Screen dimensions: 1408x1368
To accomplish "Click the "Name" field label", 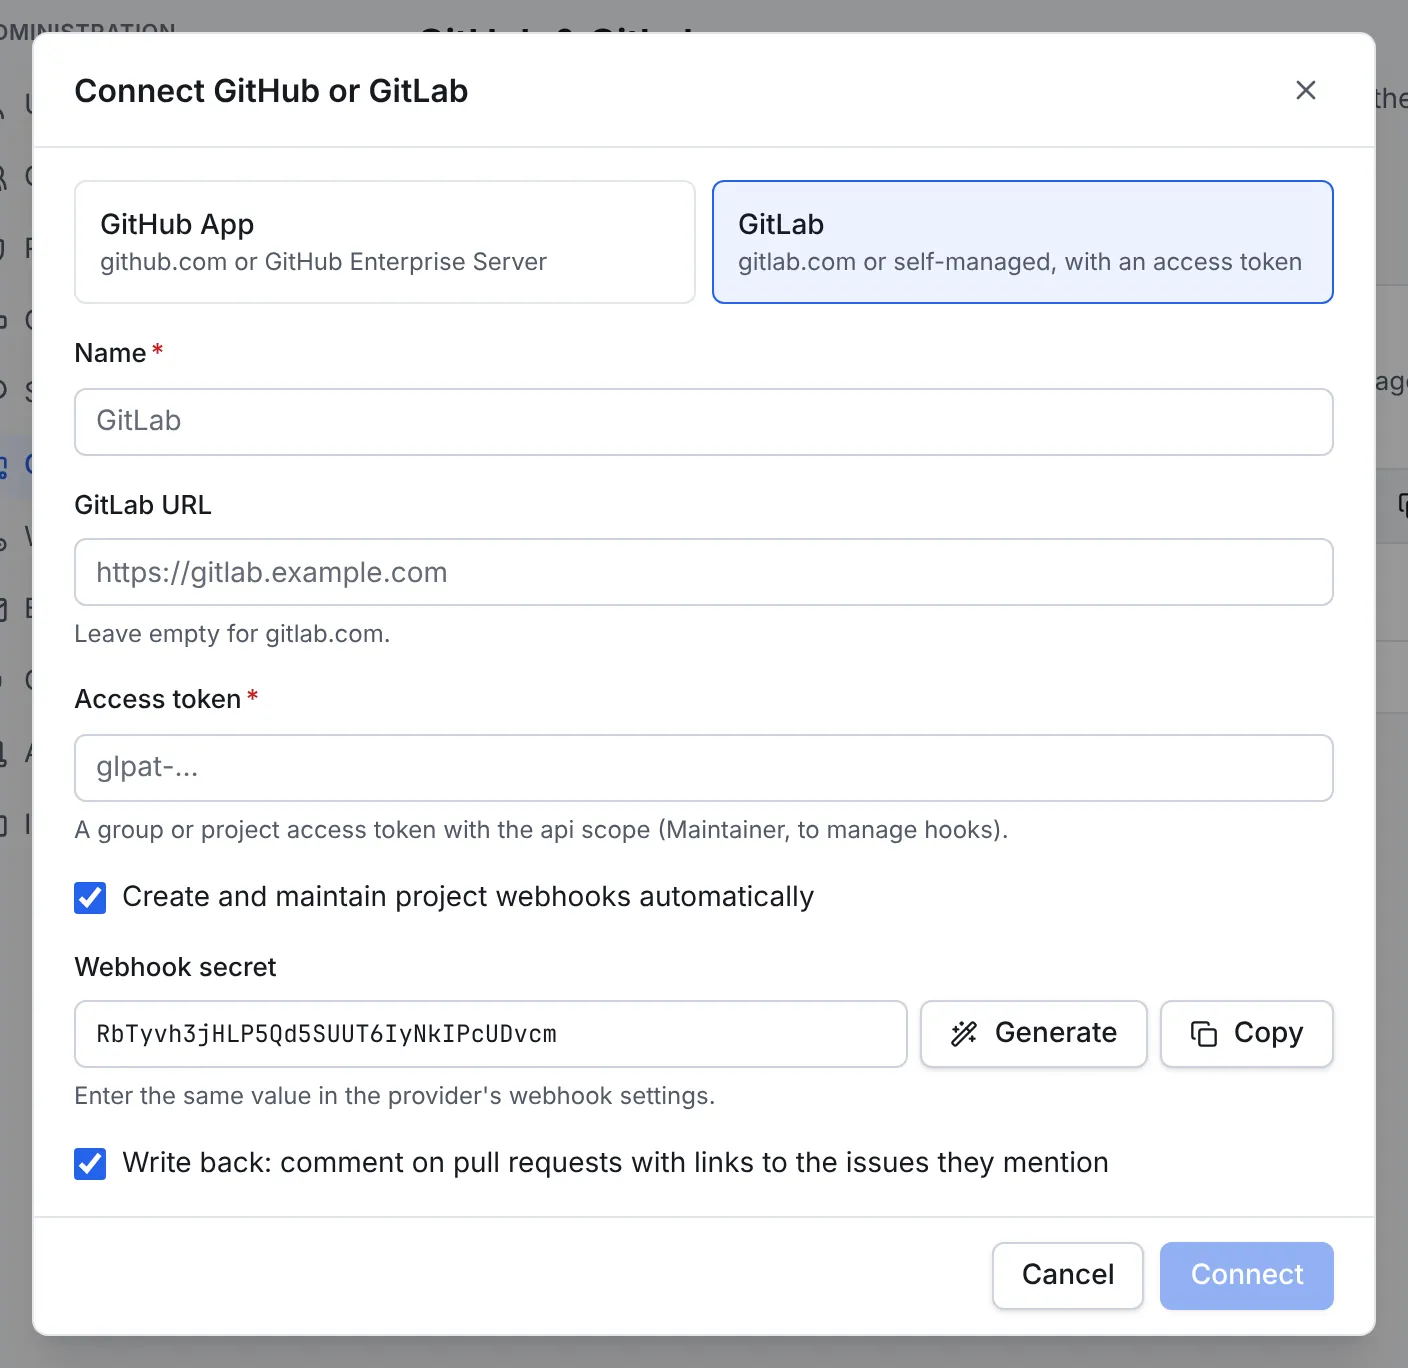I will [110, 353].
